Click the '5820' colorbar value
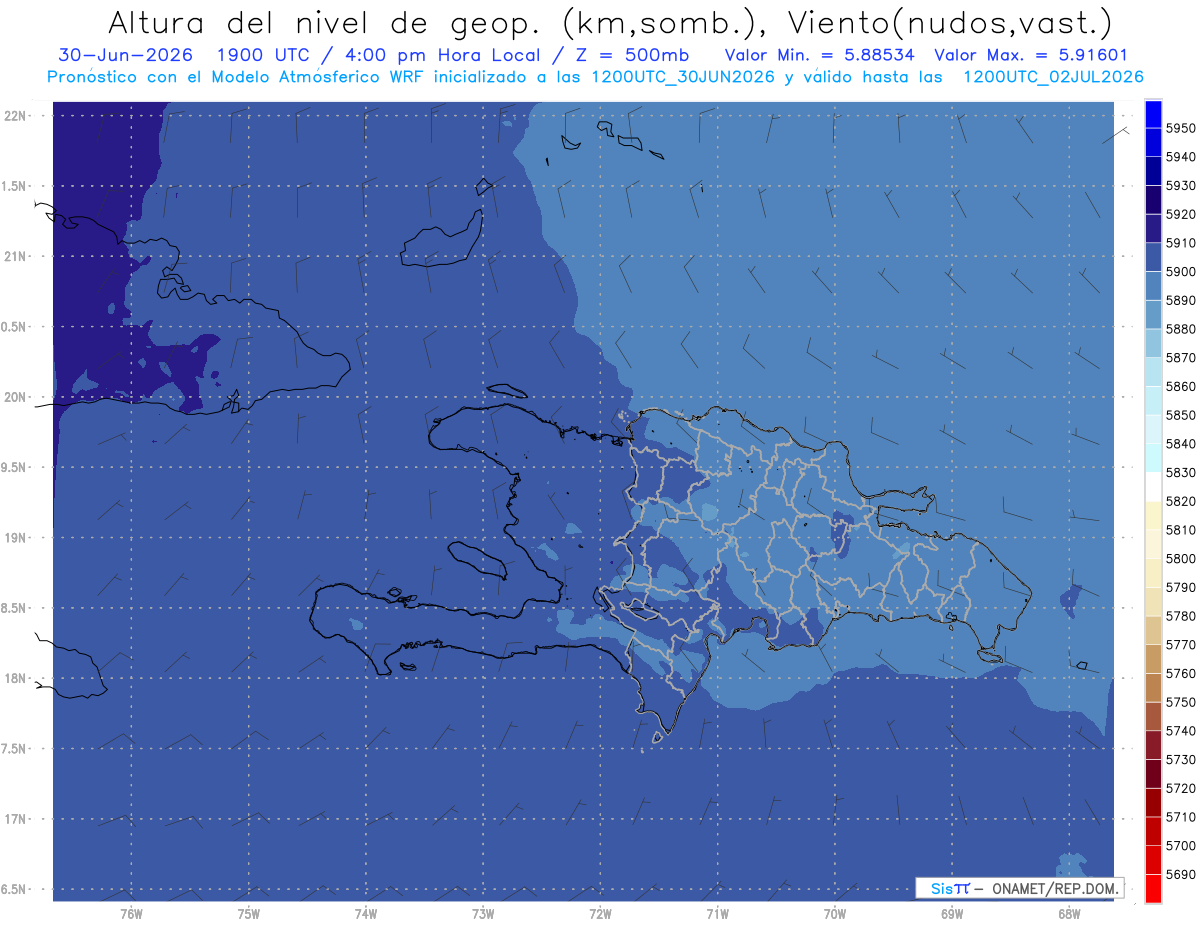 [x=1180, y=501]
